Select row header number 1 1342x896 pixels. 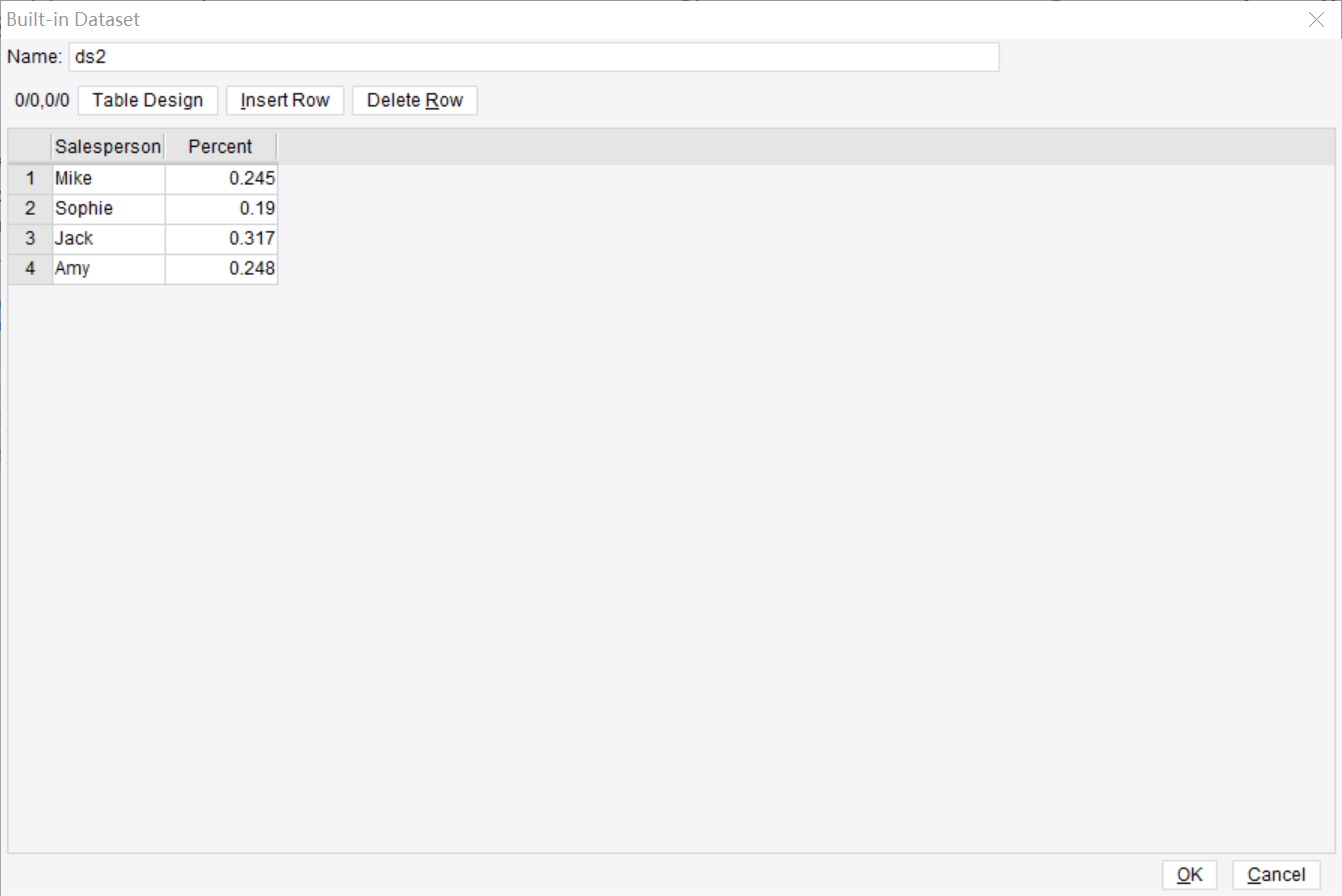click(31, 179)
